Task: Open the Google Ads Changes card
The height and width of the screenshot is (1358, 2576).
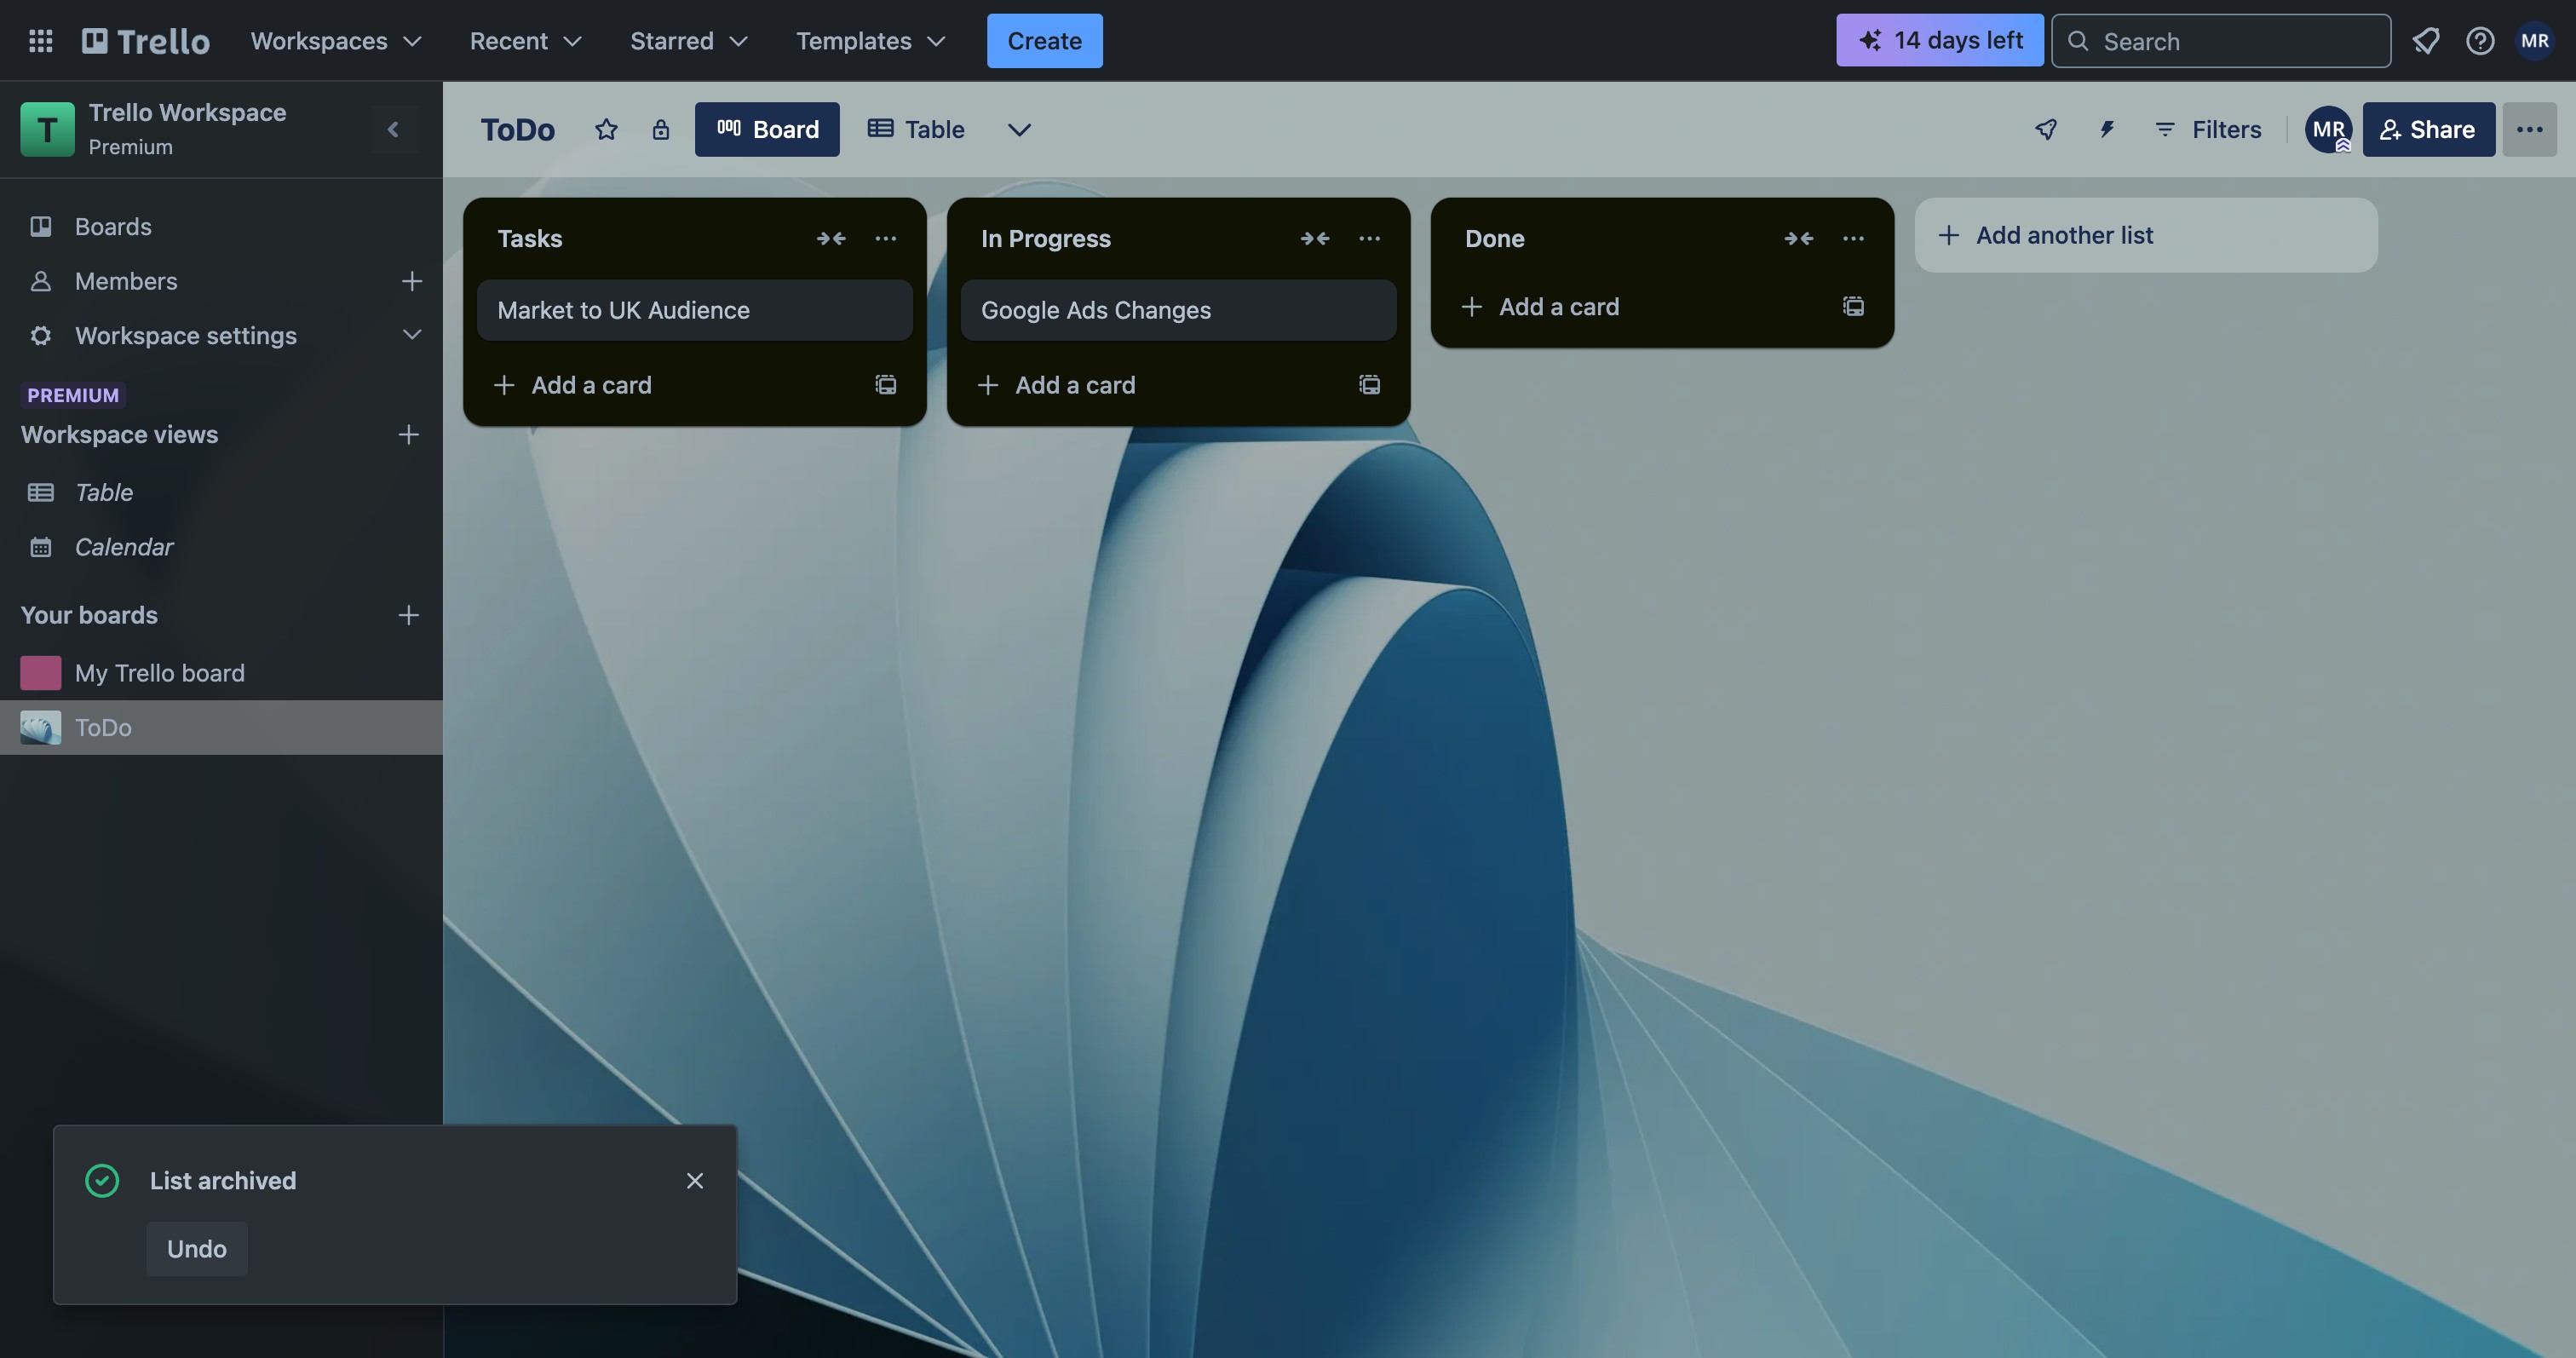Action: click(x=1178, y=310)
